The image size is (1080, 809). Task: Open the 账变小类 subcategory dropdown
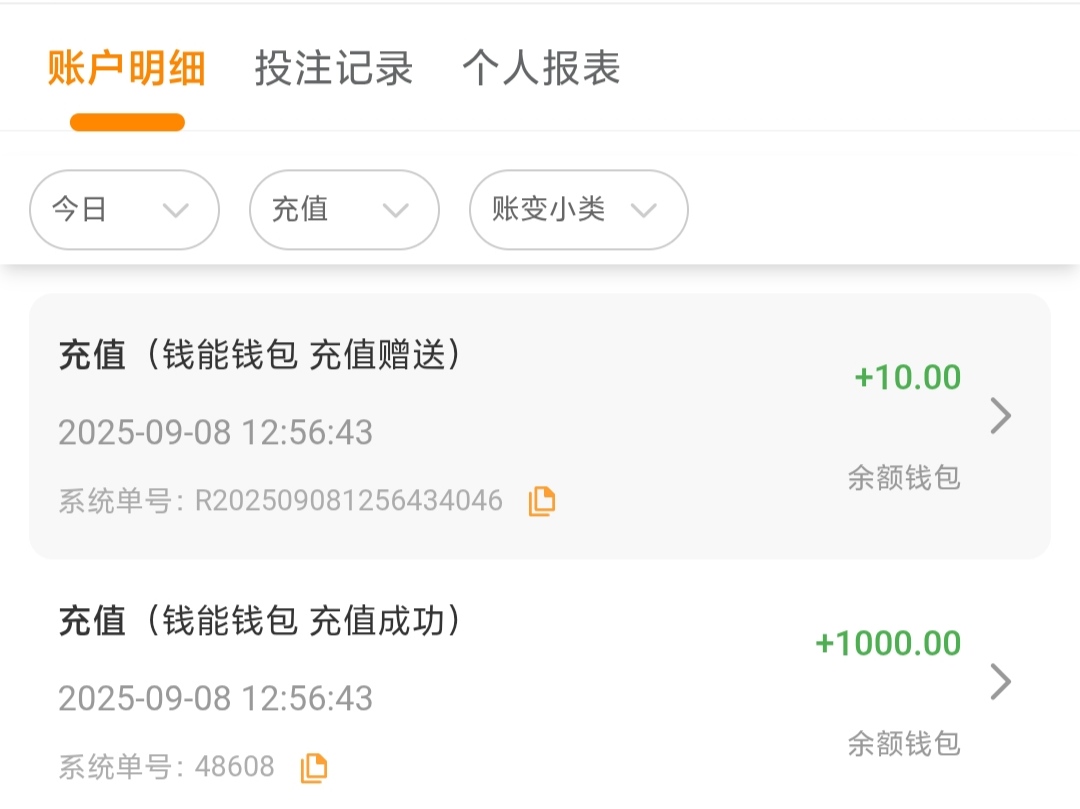tap(578, 210)
